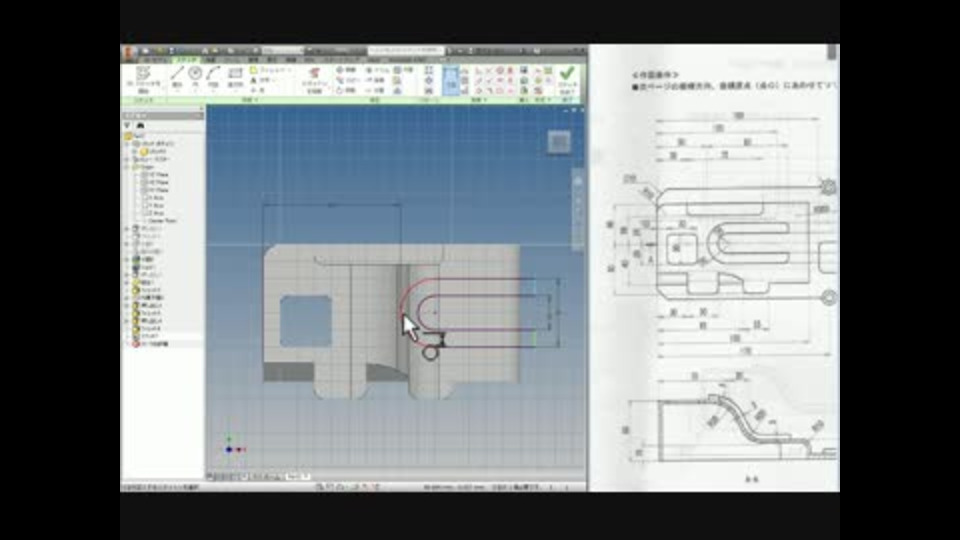Click the ViewCube in the viewport corner
The width and height of the screenshot is (960, 540).
tap(558, 142)
